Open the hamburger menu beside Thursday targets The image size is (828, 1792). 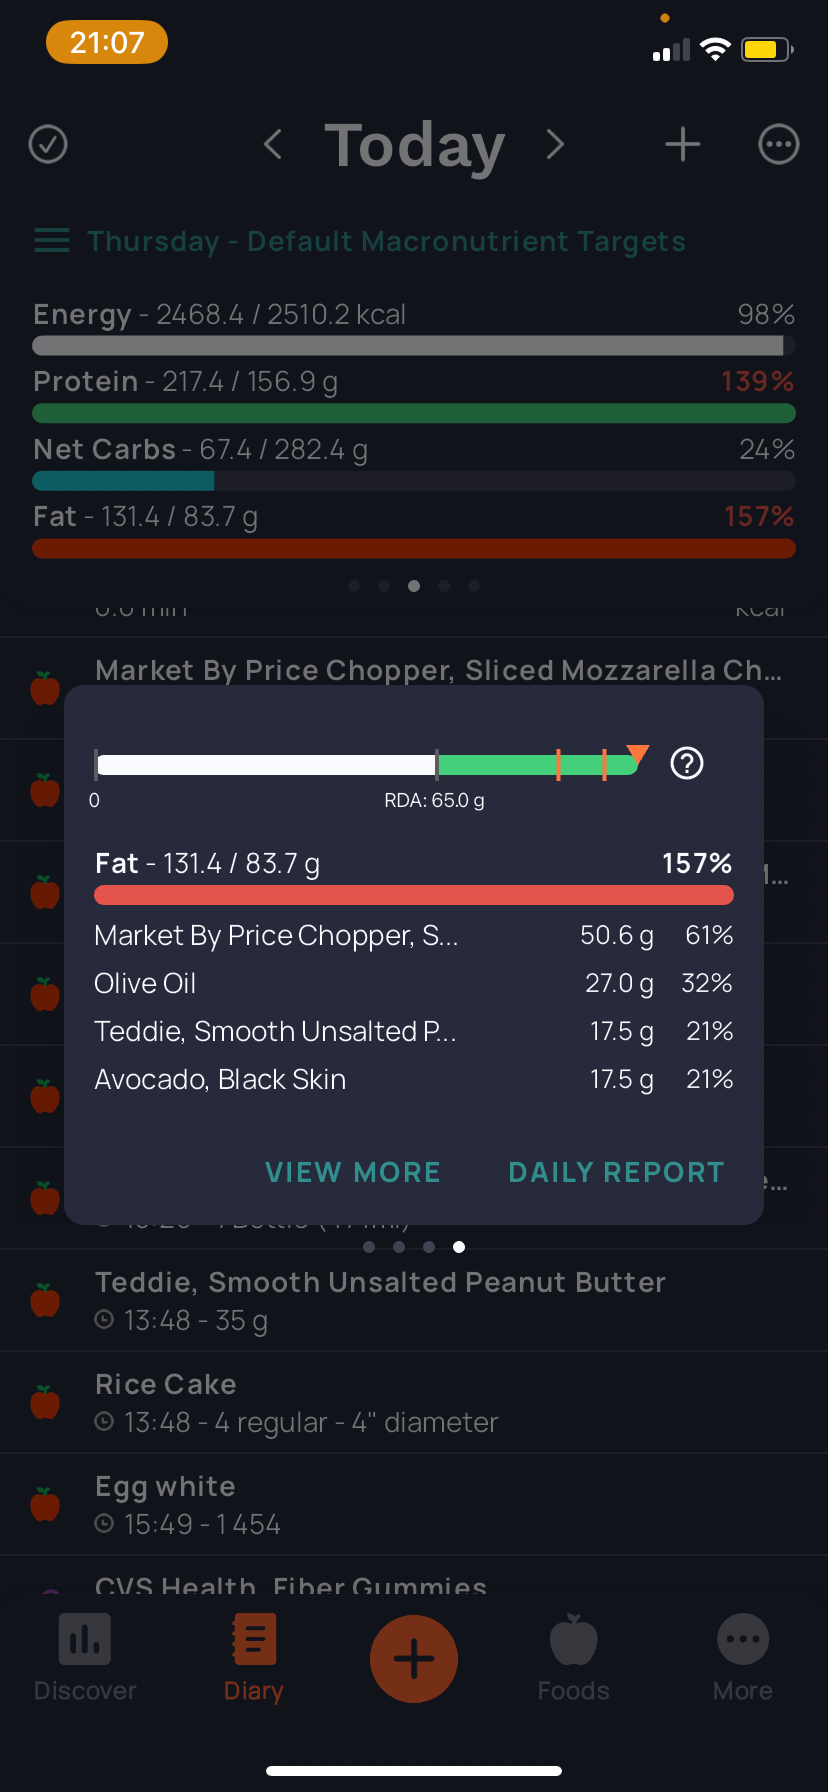[52, 241]
